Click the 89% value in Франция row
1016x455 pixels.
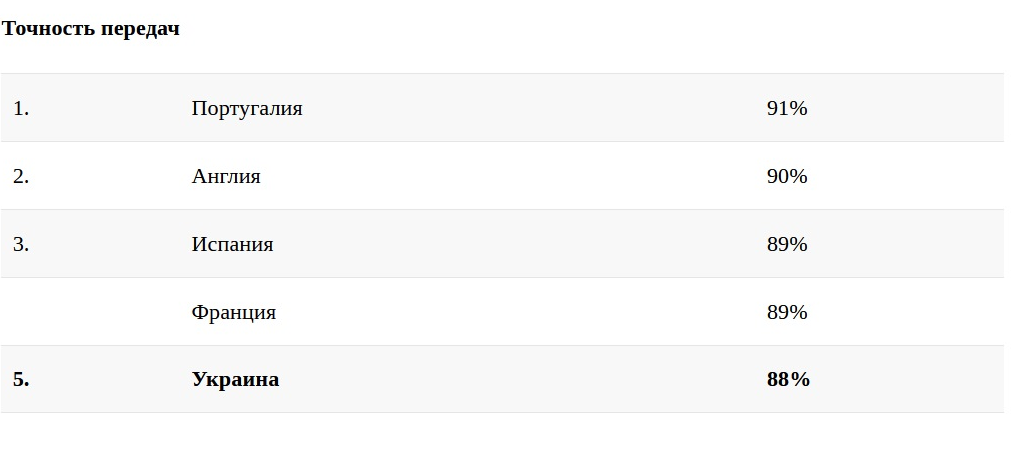coord(787,312)
